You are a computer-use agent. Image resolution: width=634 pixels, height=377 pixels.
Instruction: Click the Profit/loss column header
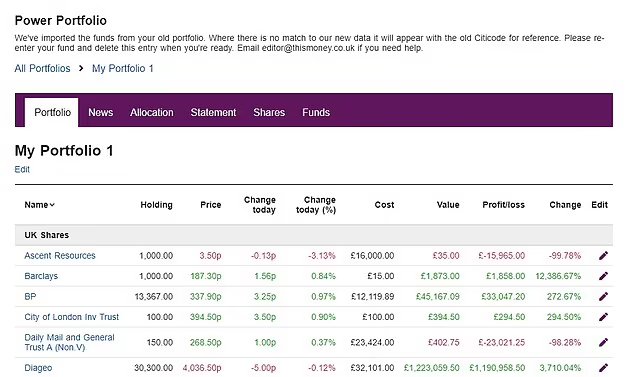[503, 205]
